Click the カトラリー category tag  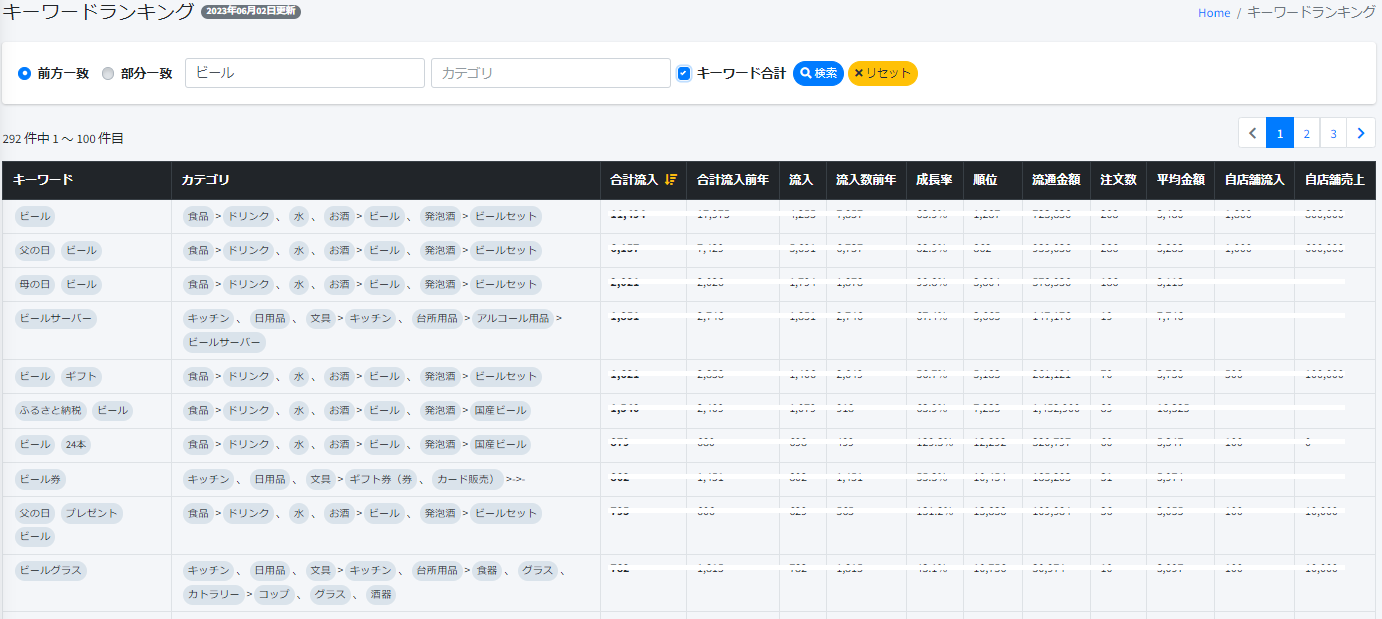click(213, 594)
